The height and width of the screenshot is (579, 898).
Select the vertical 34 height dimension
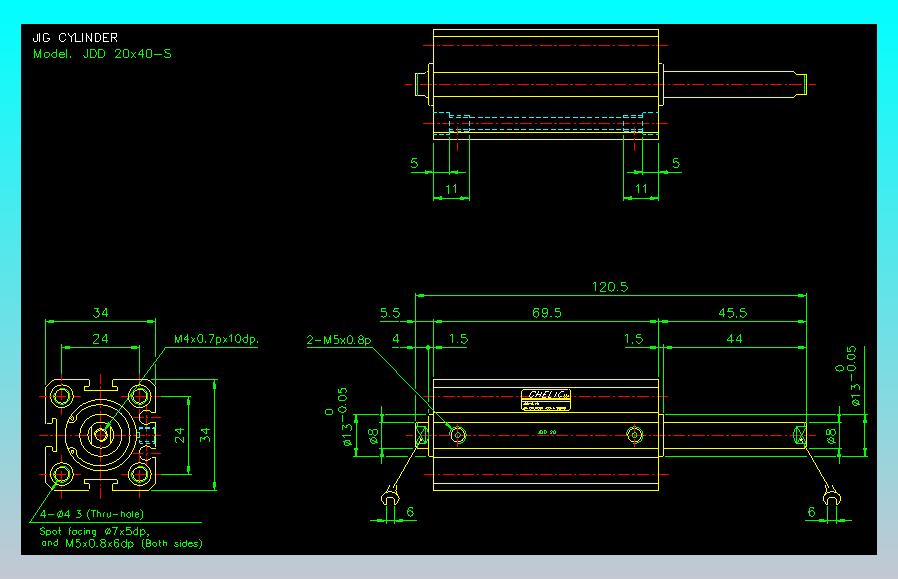pos(205,435)
